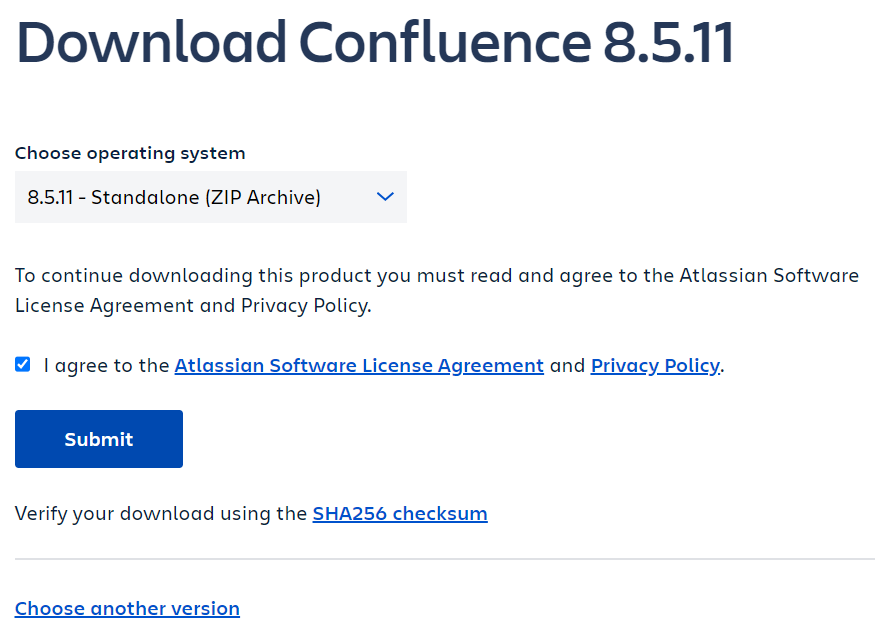Viewport: 890px width, 623px height.
Task: Click 'Choose another version' link
Action: 127,608
